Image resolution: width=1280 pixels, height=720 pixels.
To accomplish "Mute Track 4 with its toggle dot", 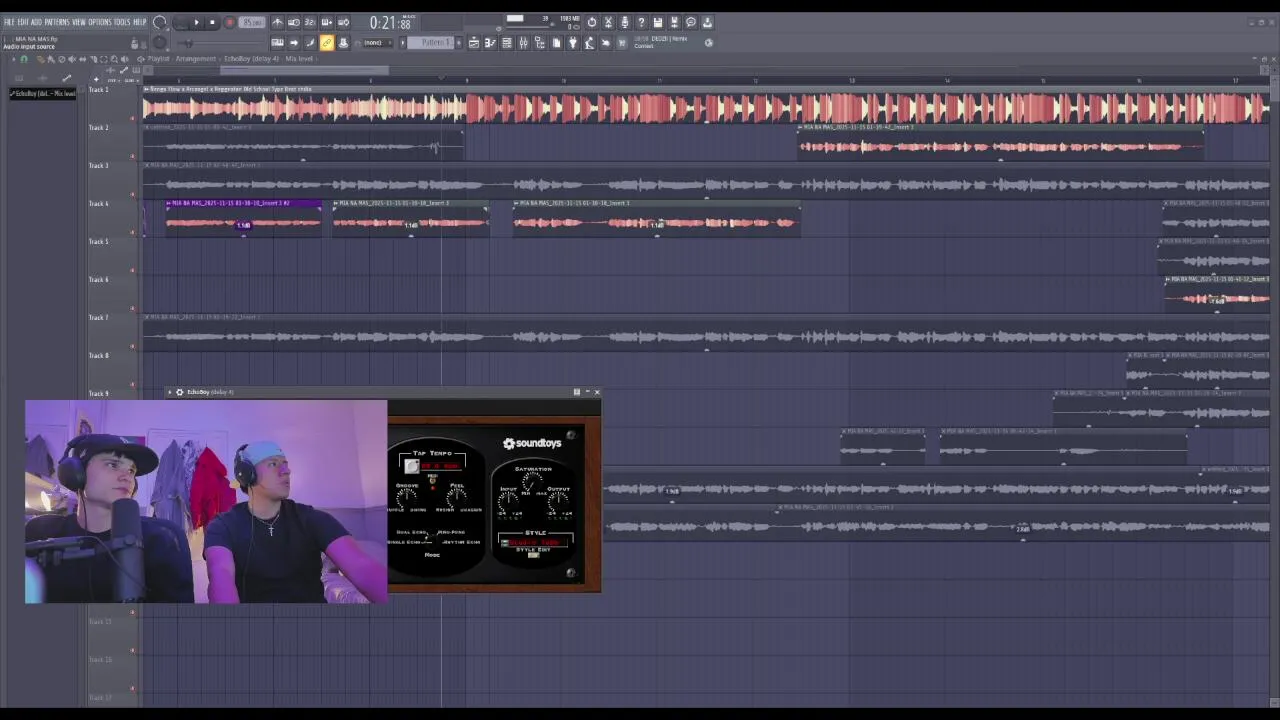I will coord(132,232).
